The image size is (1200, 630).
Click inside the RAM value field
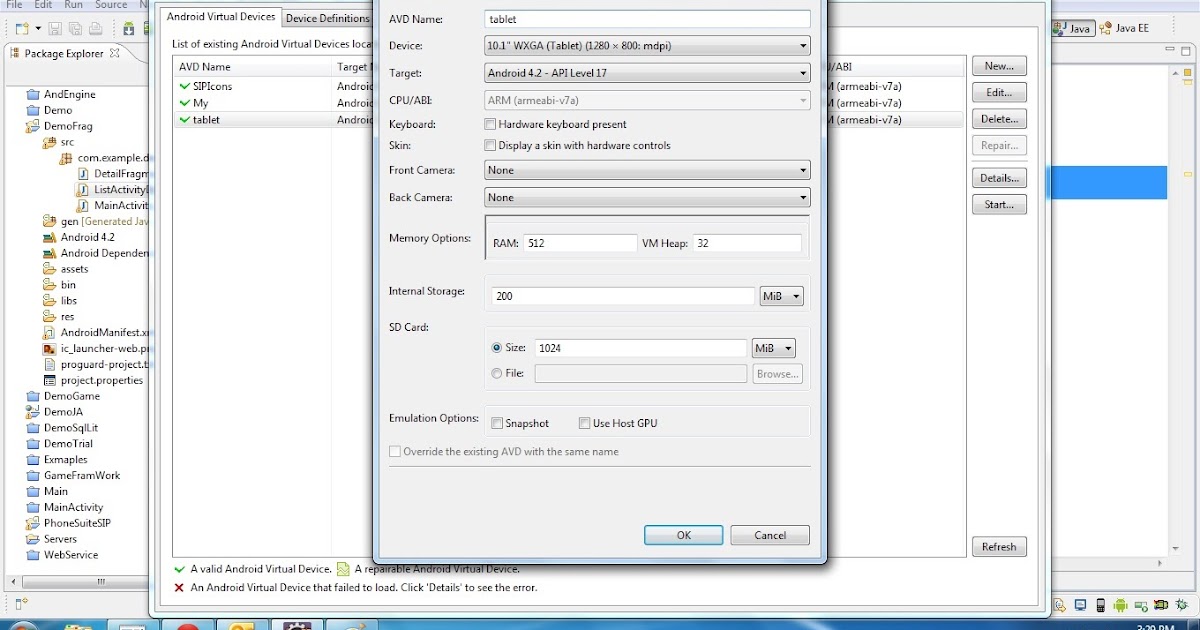click(580, 242)
